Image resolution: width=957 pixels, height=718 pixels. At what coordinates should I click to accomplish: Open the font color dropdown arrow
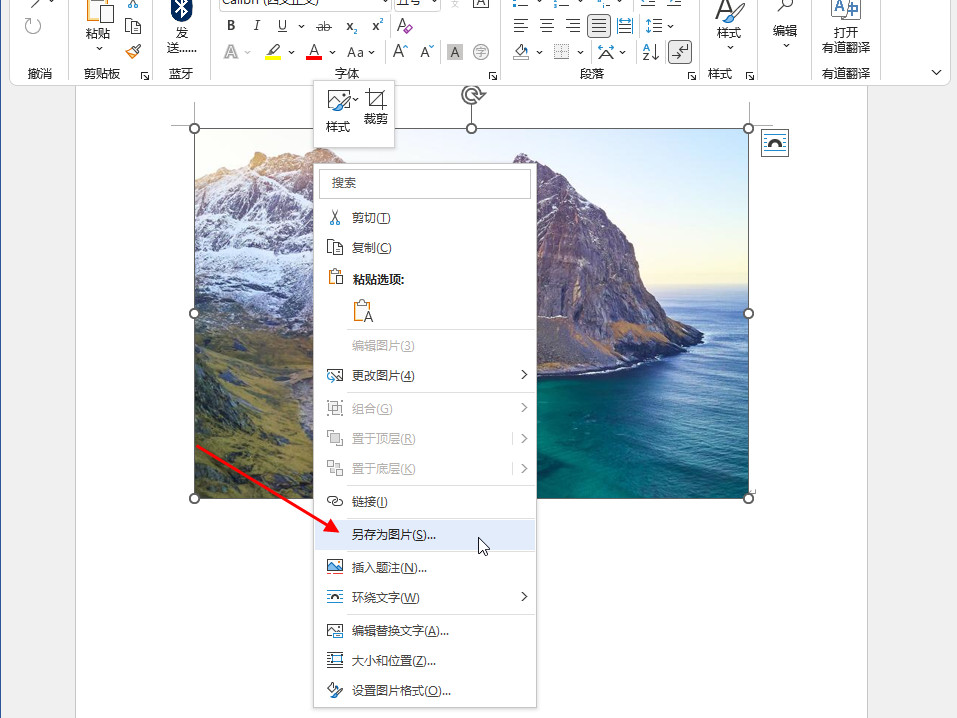[x=332, y=53]
